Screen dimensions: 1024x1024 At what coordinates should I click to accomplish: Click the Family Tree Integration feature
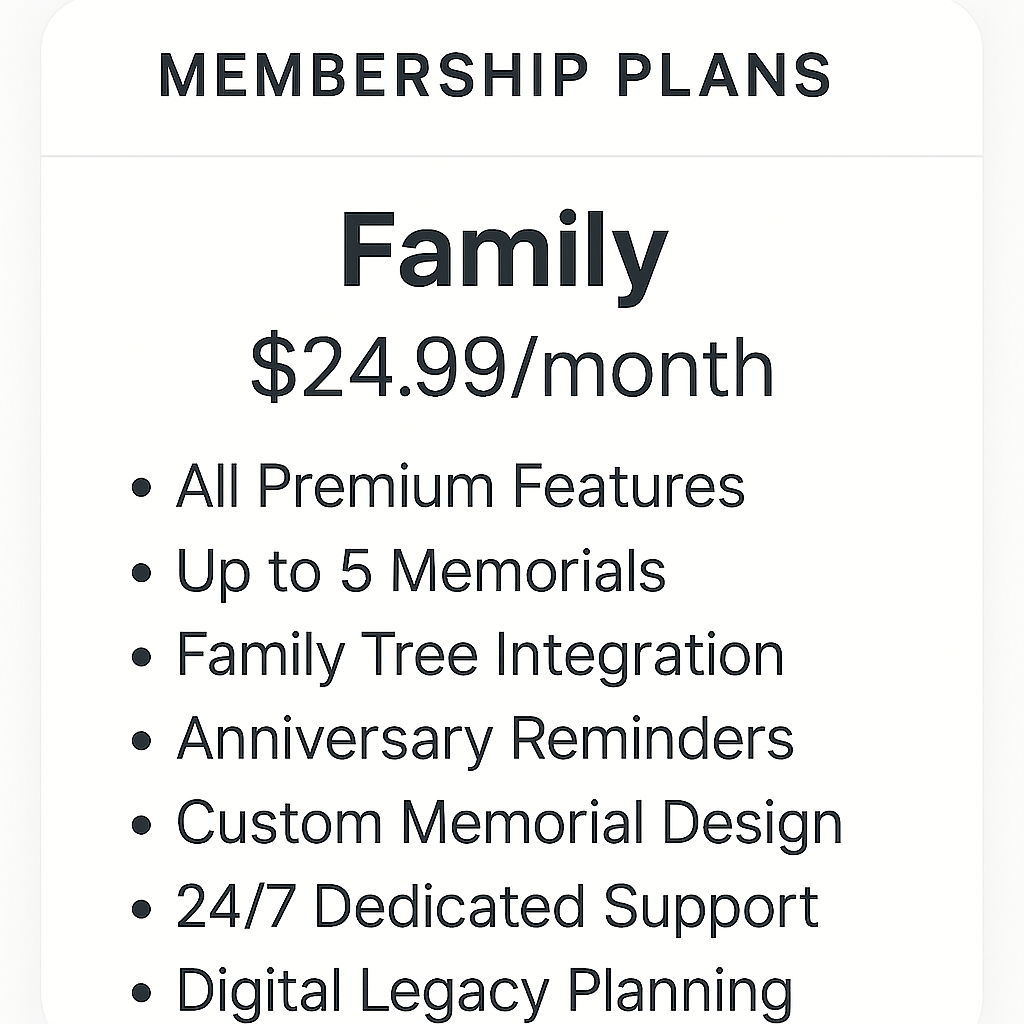480,655
